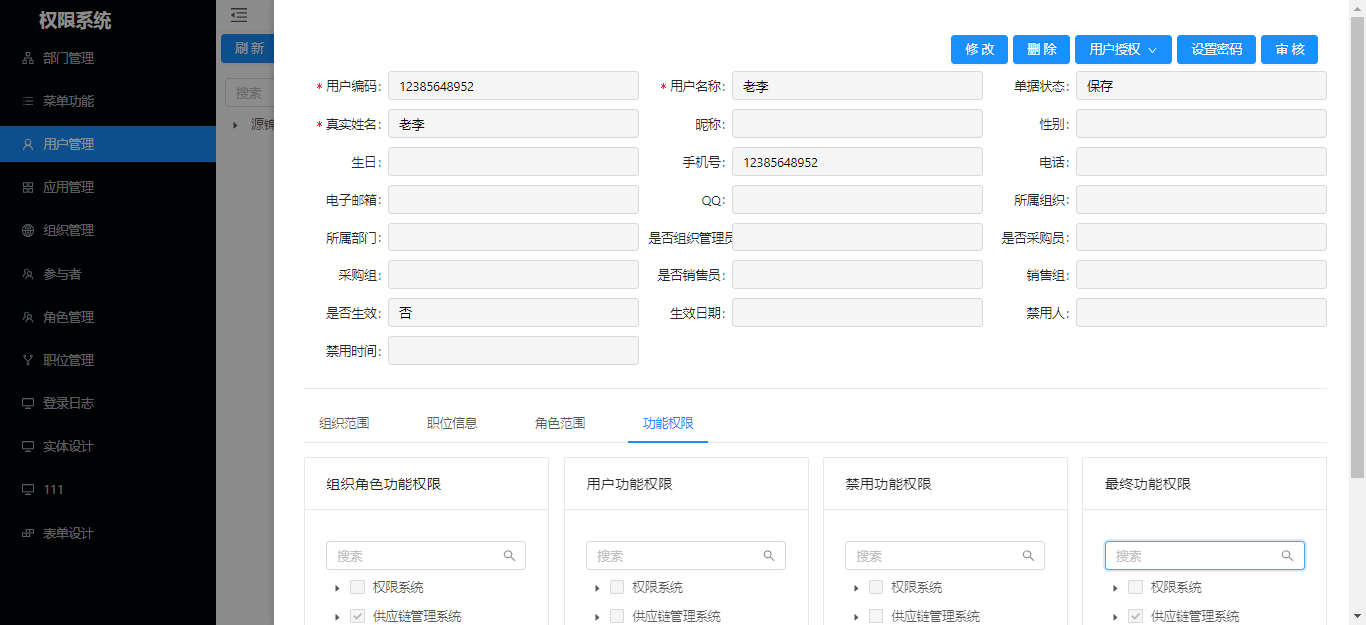The width and height of the screenshot is (1366, 625).
Task: Switch to the 角色范围 tab
Action: pyautogui.click(x=560, y=423)
